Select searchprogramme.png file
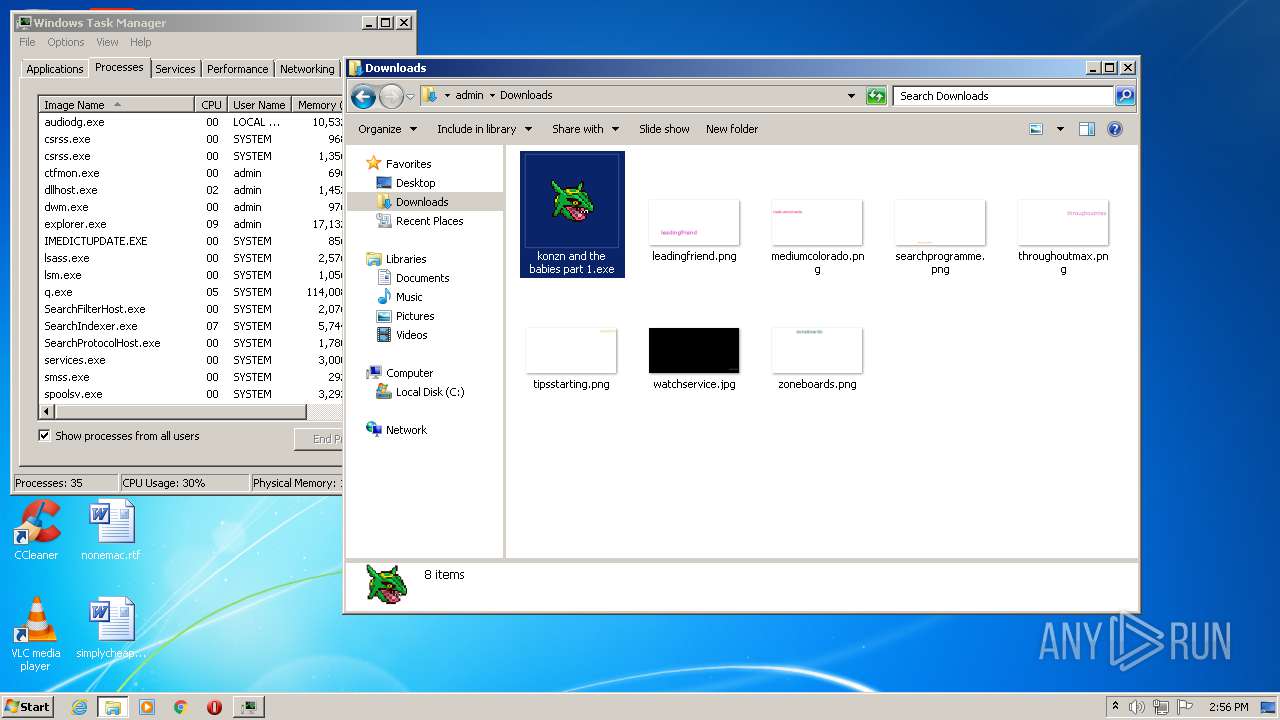This screenshot has height=720, width=1280. tap(940, 237)
